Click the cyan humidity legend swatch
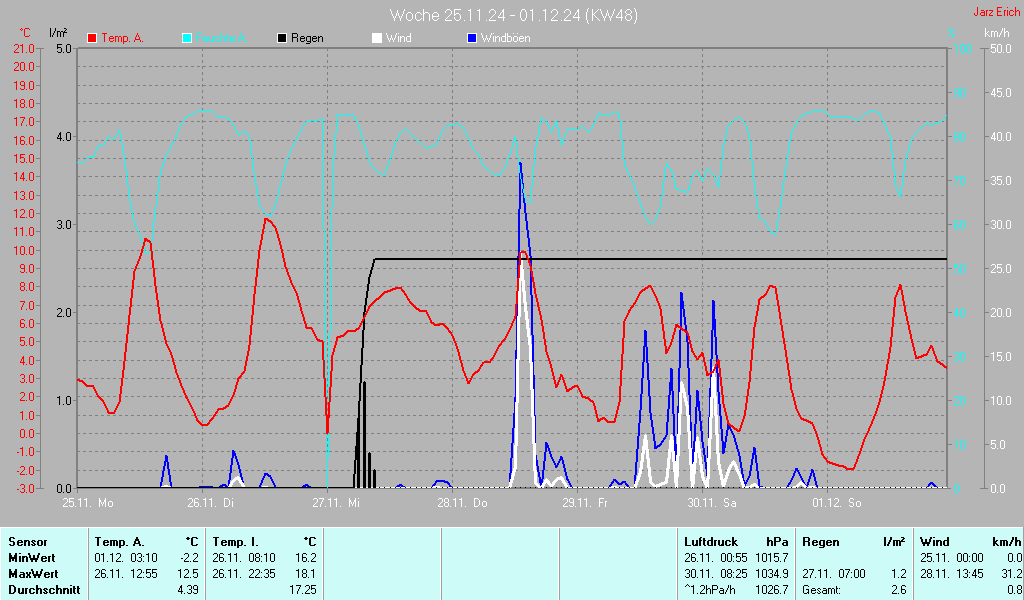1024x600 pixels. tap(187, 38)
